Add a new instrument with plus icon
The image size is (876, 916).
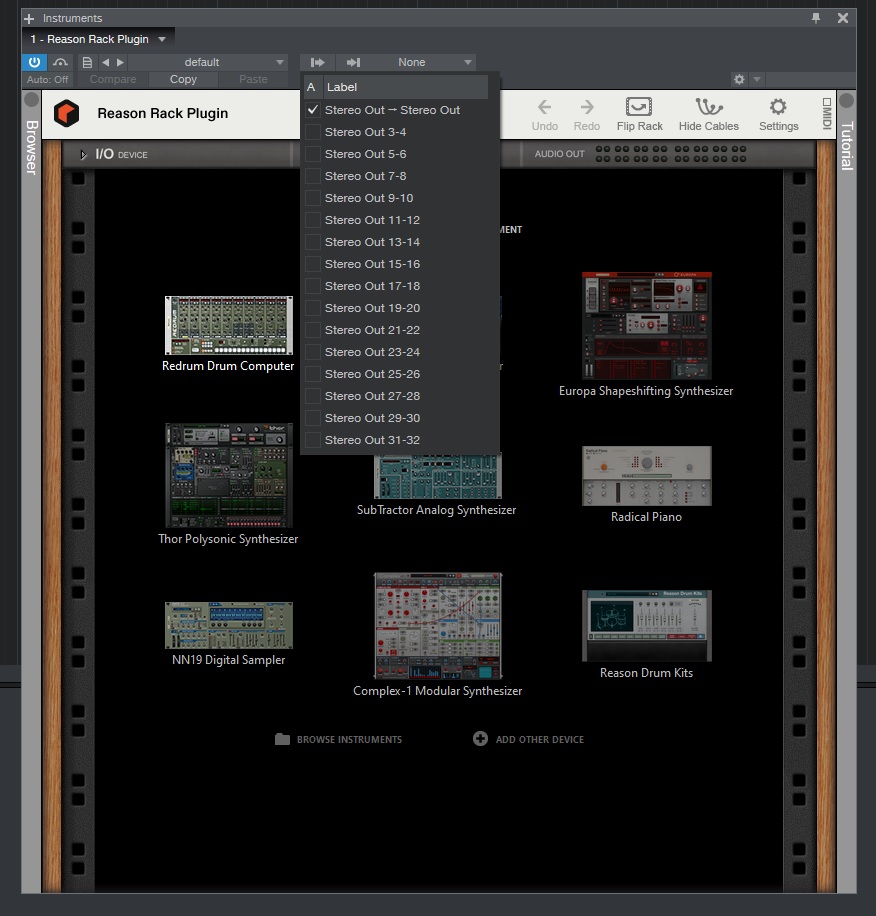[x=29, y=19]
